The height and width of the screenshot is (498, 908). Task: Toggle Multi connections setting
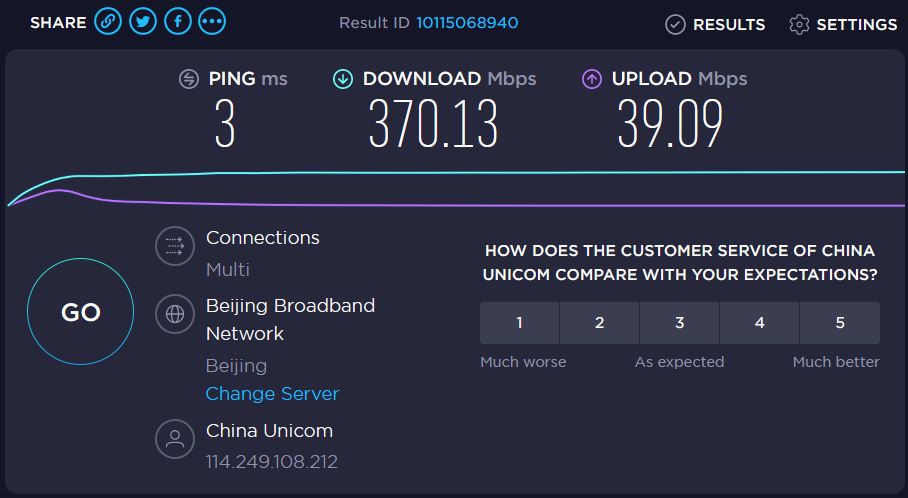pyautogui.click(x=228, y=269)
